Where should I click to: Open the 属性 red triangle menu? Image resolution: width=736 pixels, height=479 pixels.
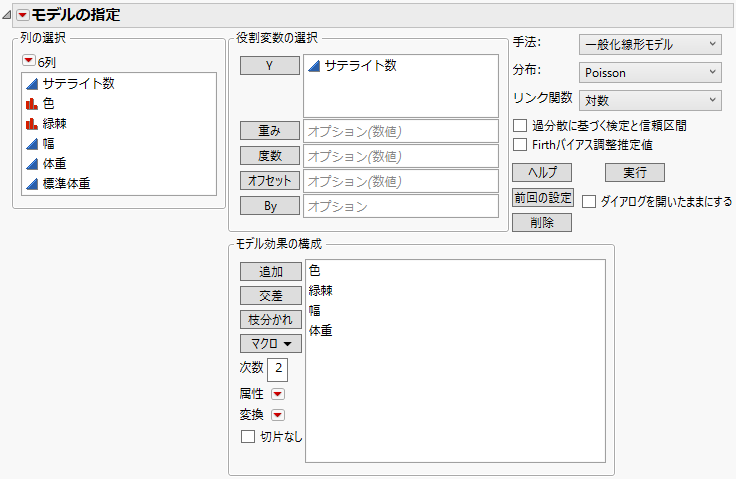coord(278,394)
